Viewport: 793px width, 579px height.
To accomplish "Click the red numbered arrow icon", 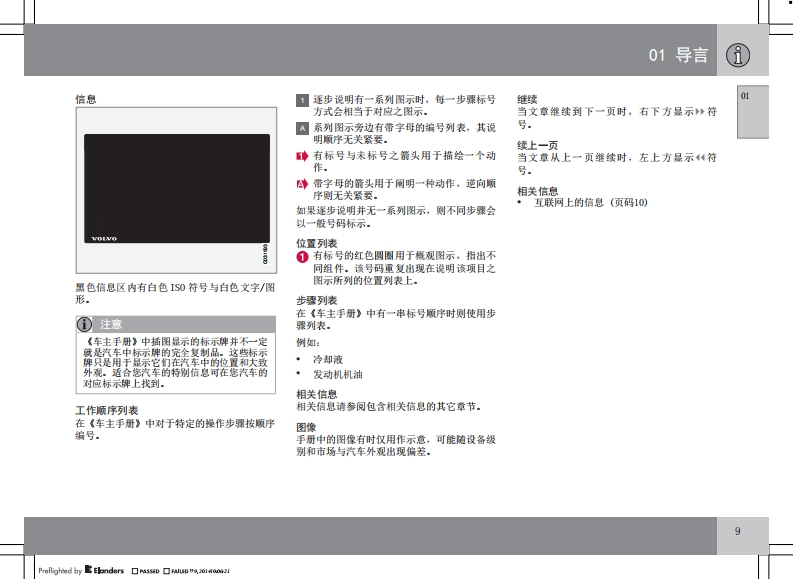I will point(303,157).
